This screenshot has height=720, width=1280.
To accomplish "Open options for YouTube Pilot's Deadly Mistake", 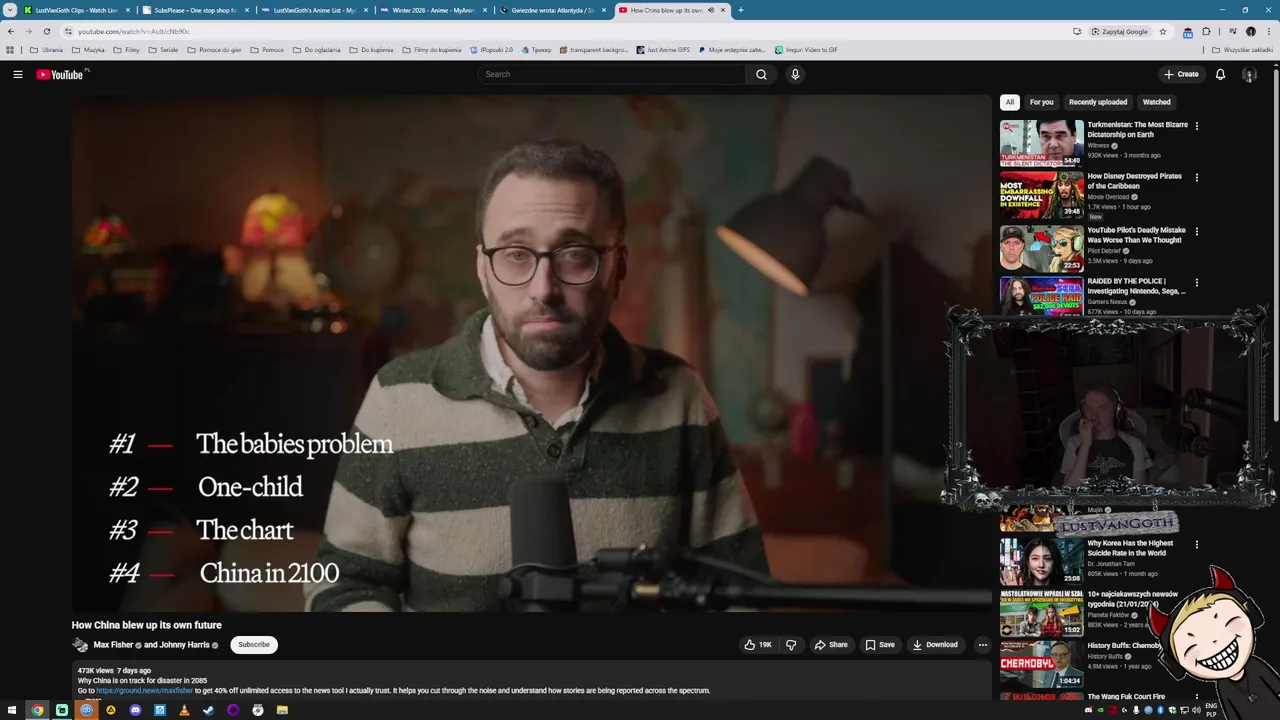I will click(x=1196, y=231).
